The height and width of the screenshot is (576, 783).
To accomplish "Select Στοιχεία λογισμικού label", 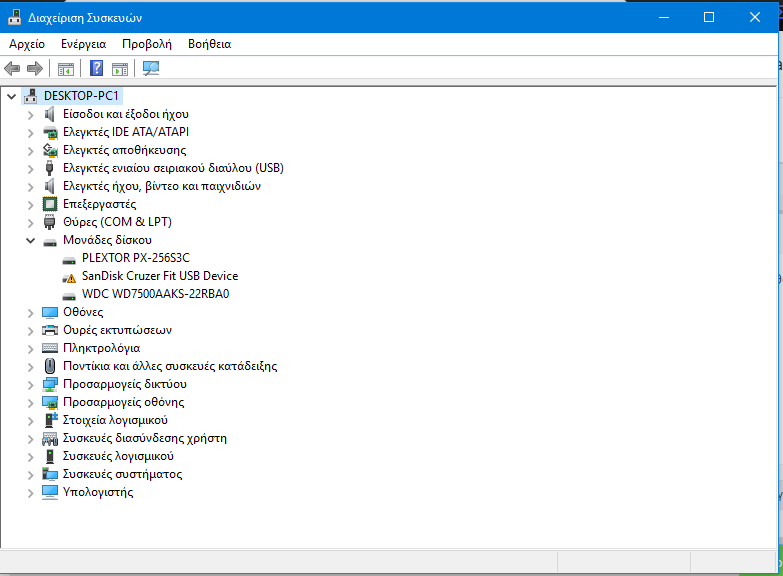I will [x=115, y=420].
